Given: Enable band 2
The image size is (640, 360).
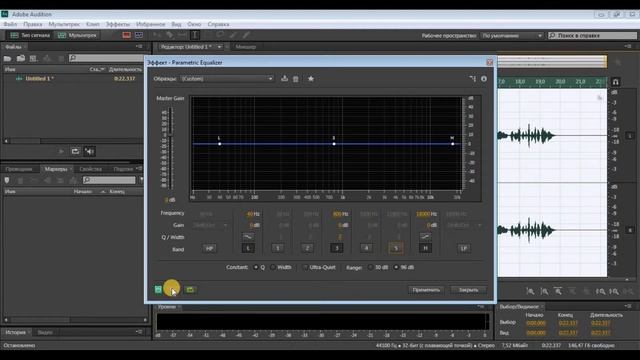Looking at the screenshot, I should 307,248.
